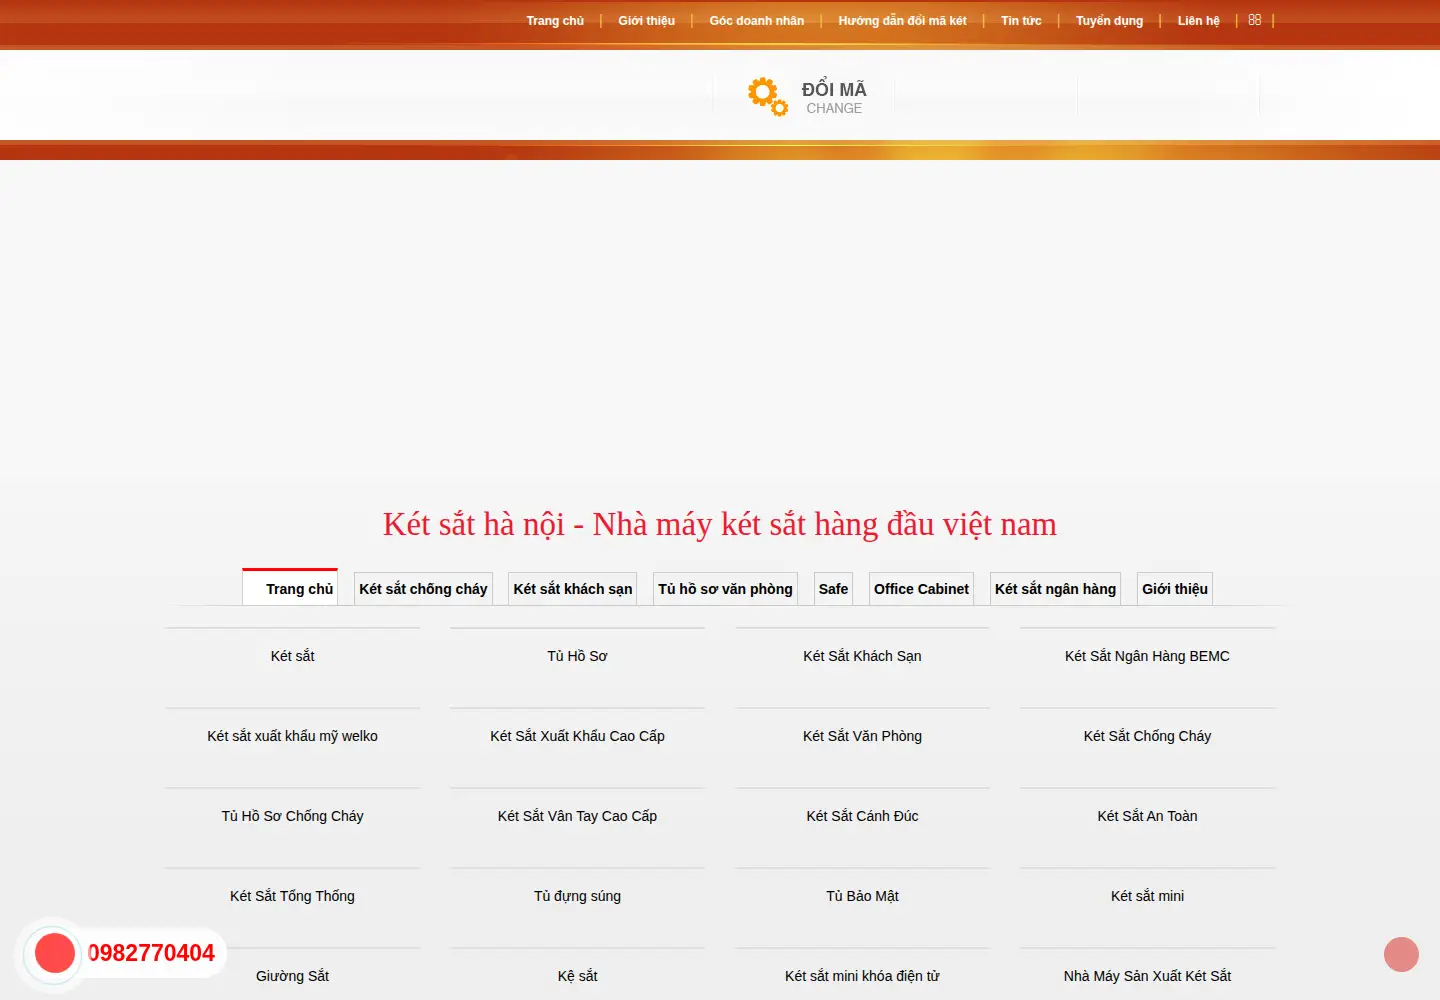Open Két Sắt Khách Sạn category
1440x1000 pixels.
click(862, 656)
